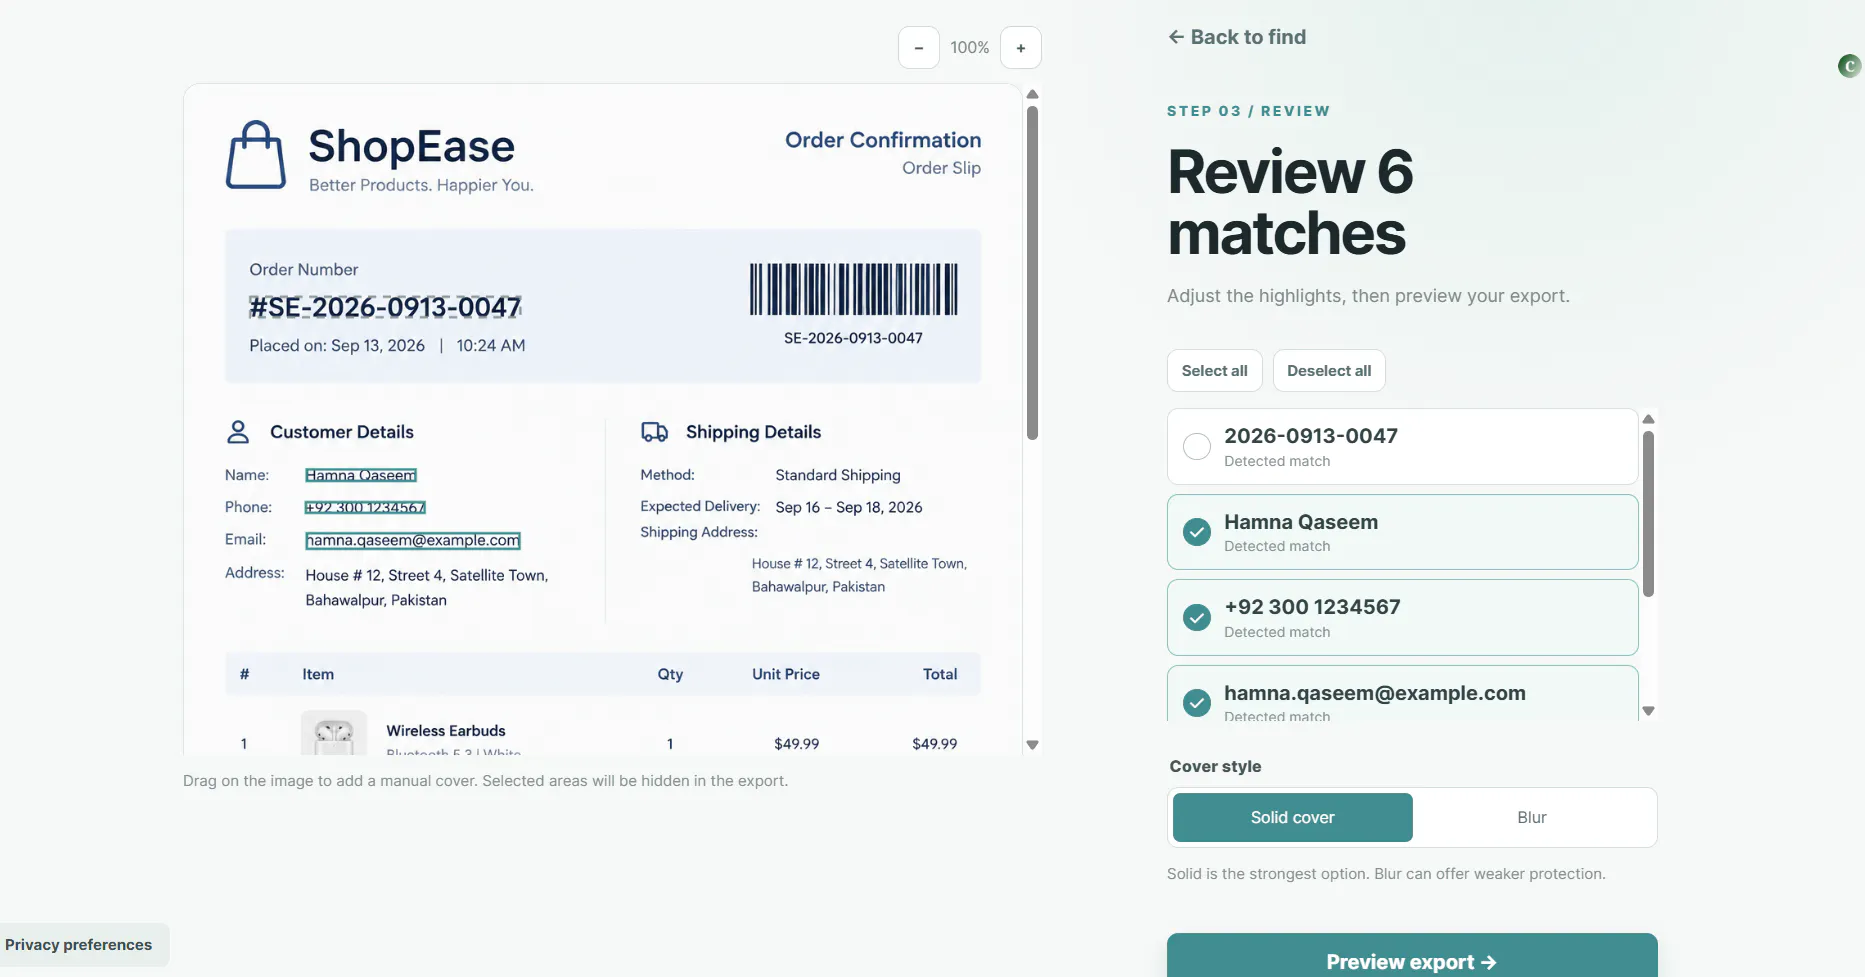Go back via Back to find link

click(x=1237, y=37)
